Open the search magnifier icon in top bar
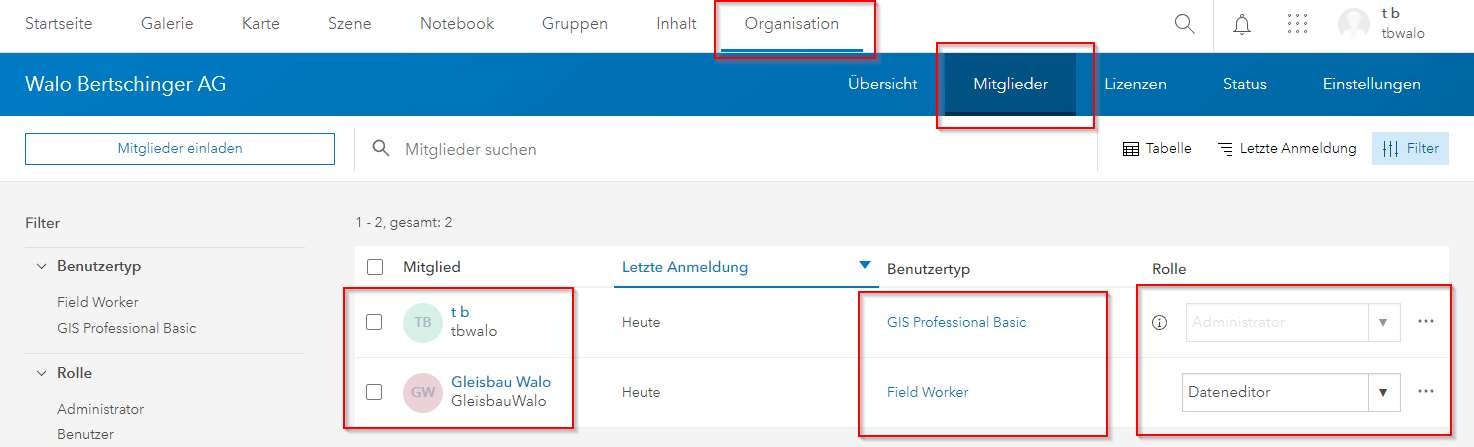1474x447 pixels. (1185, 25)
